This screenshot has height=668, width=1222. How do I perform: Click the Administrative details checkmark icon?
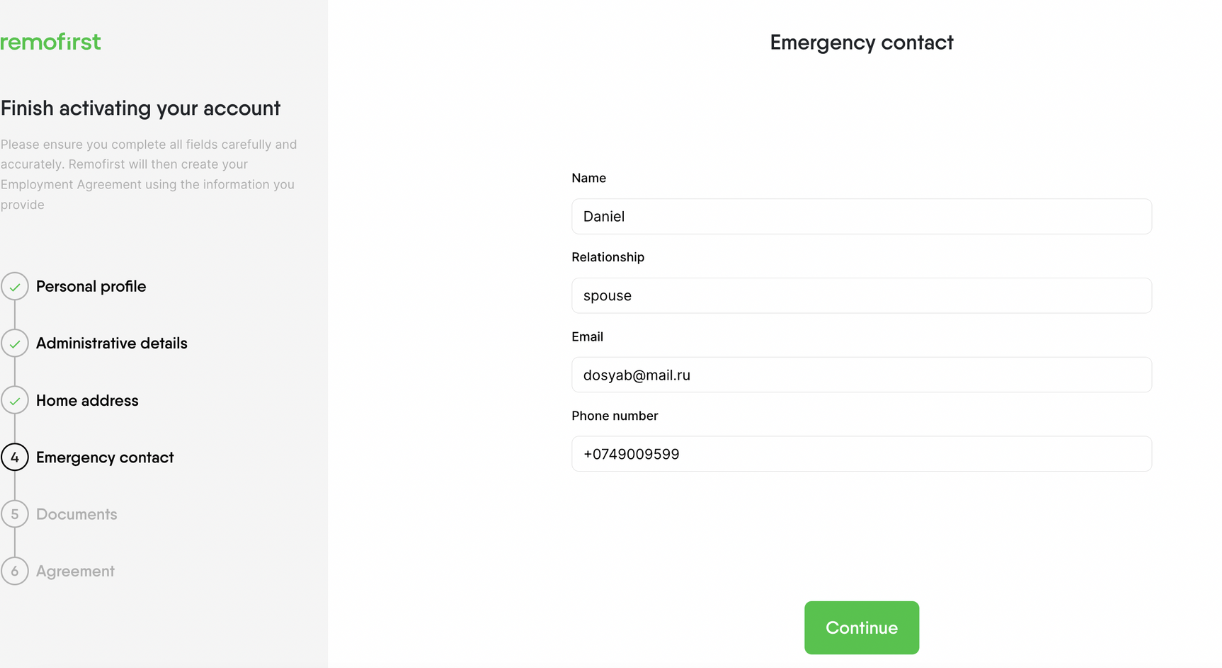click(x=14, y=344)
